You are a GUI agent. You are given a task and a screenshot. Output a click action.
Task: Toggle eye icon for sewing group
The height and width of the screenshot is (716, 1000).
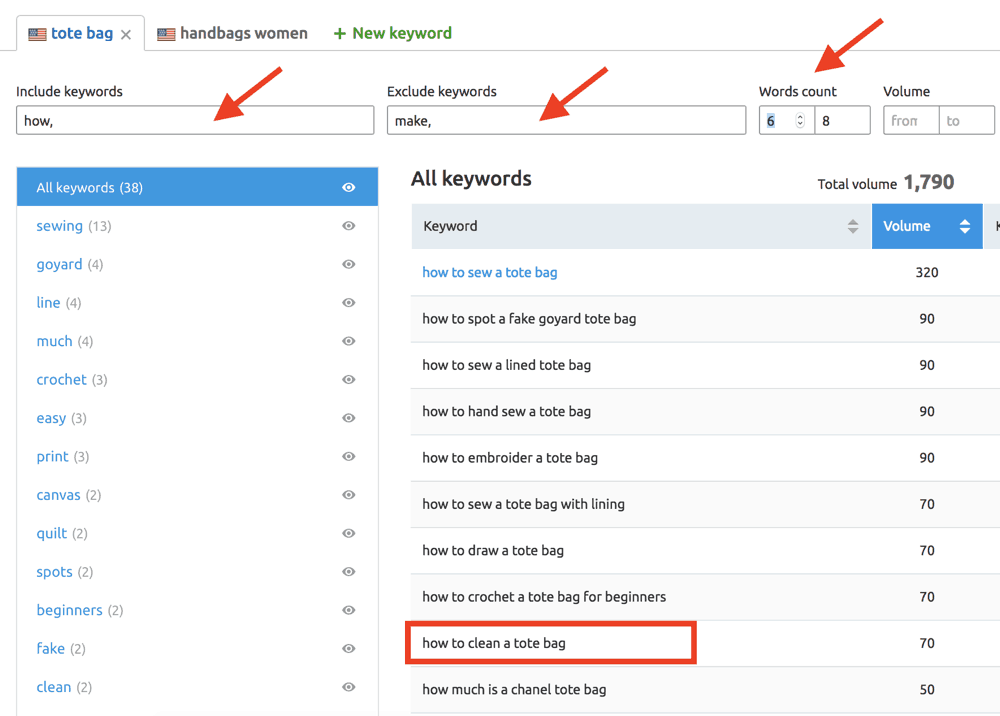point(349,226)
